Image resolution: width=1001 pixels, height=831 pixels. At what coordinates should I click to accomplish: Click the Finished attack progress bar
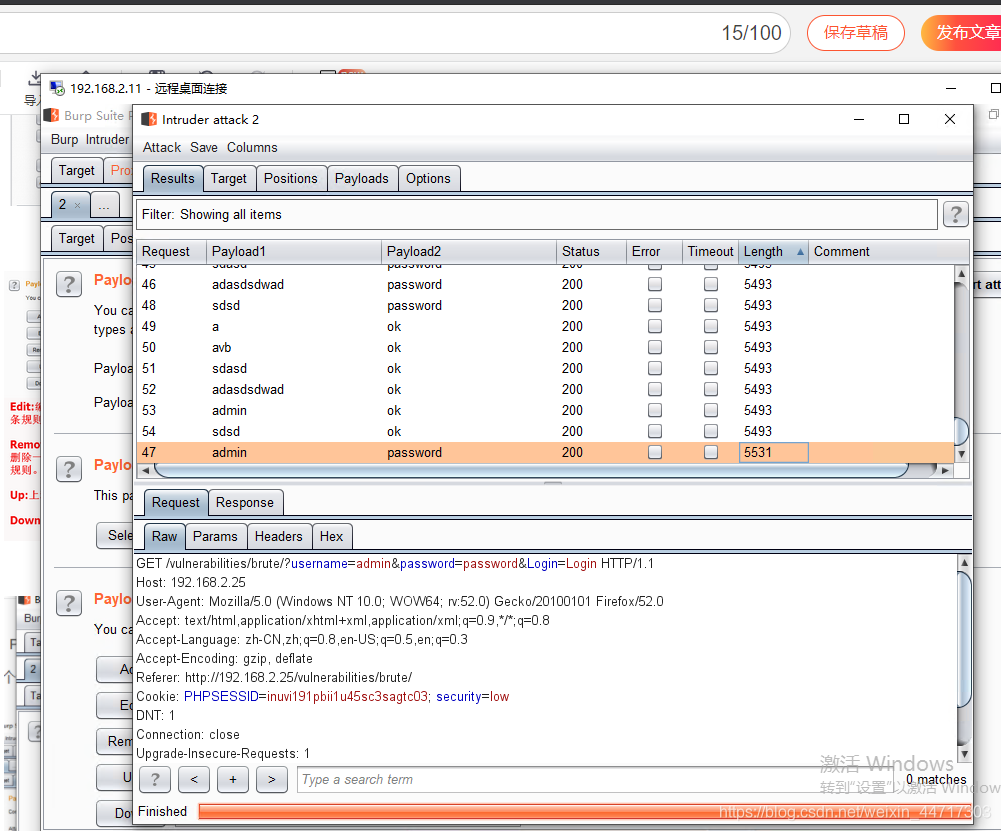pyautogui.click(x=583, y=811)
